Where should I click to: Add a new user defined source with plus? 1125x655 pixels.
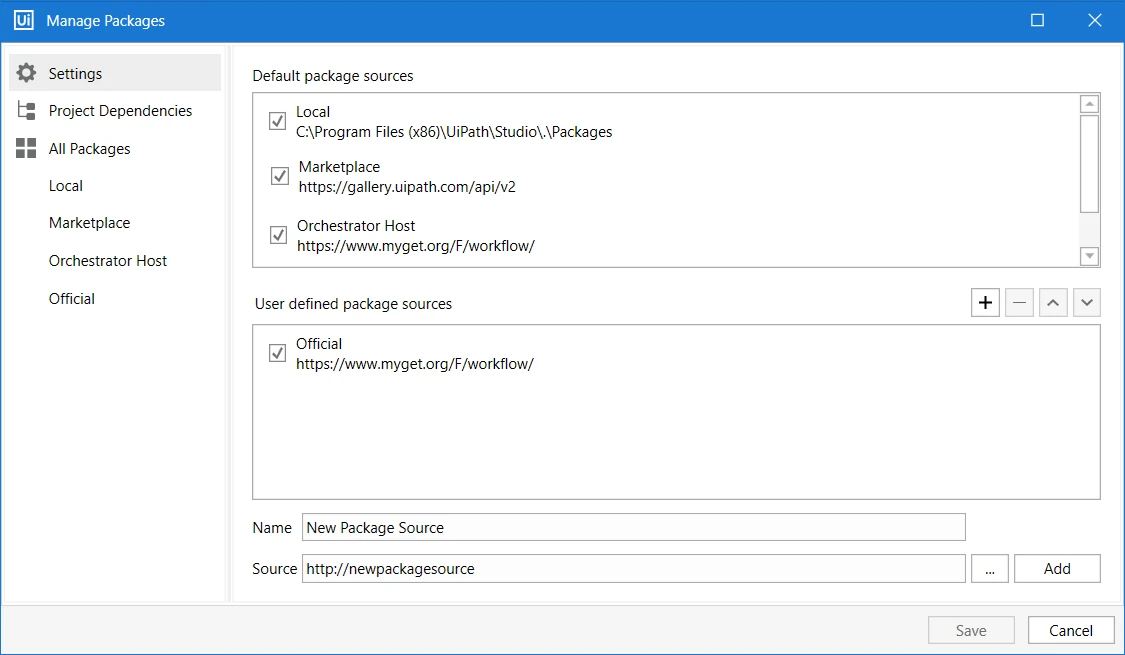(985, 303)
